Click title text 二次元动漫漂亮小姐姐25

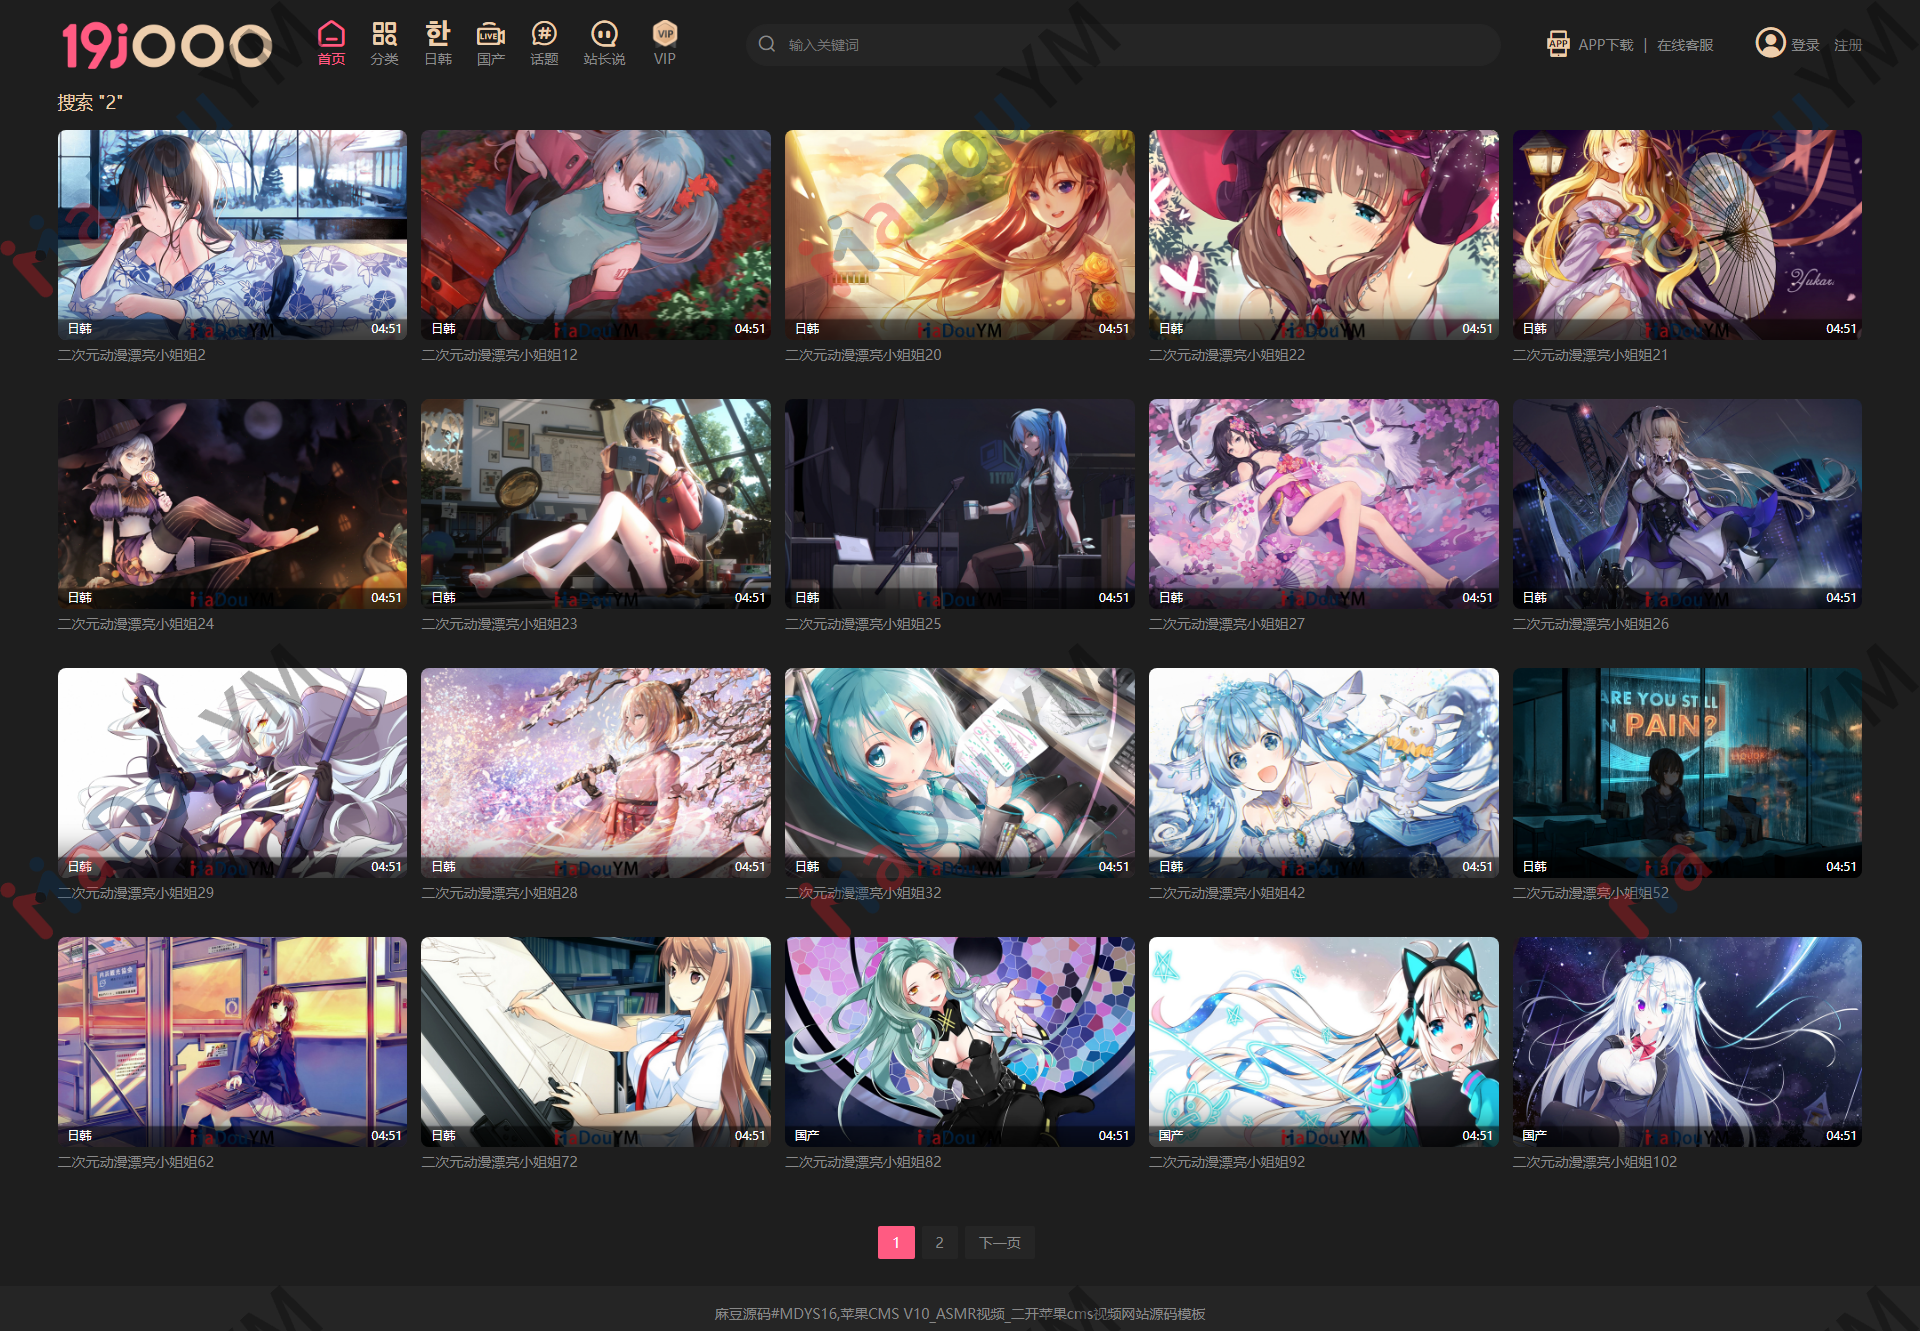coord(863,624)
